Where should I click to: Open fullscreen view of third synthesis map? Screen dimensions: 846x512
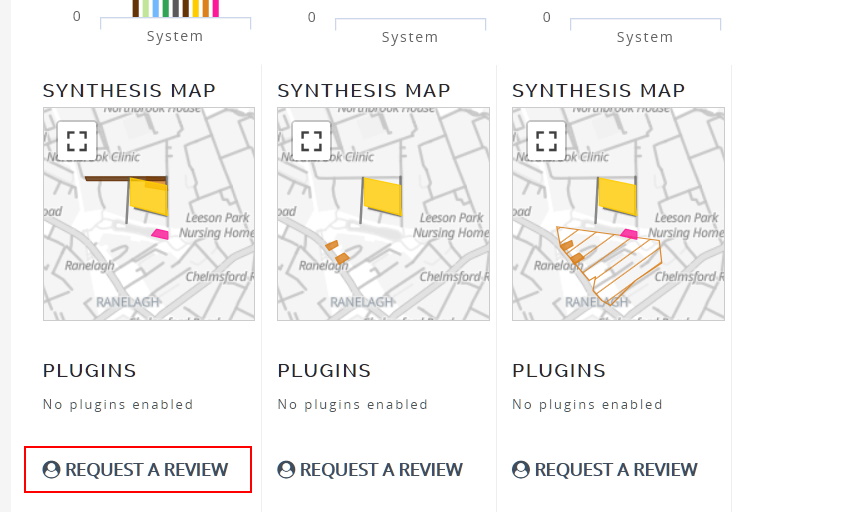[x=546, y=141]
